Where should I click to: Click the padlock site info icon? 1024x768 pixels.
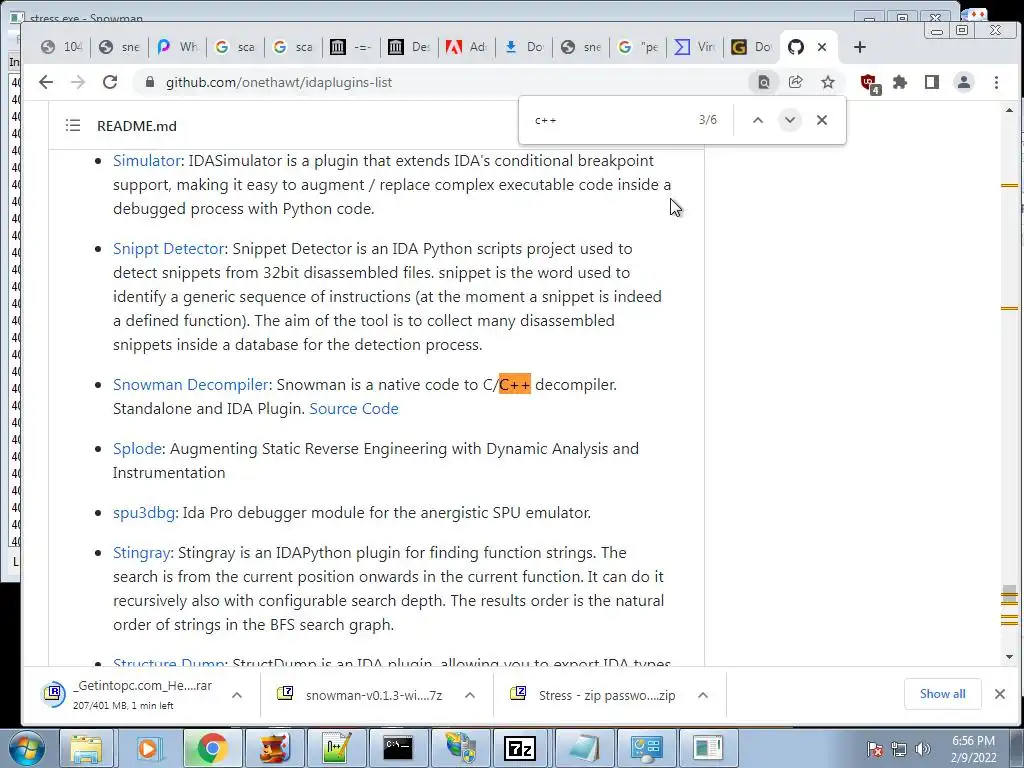[150, 82]
